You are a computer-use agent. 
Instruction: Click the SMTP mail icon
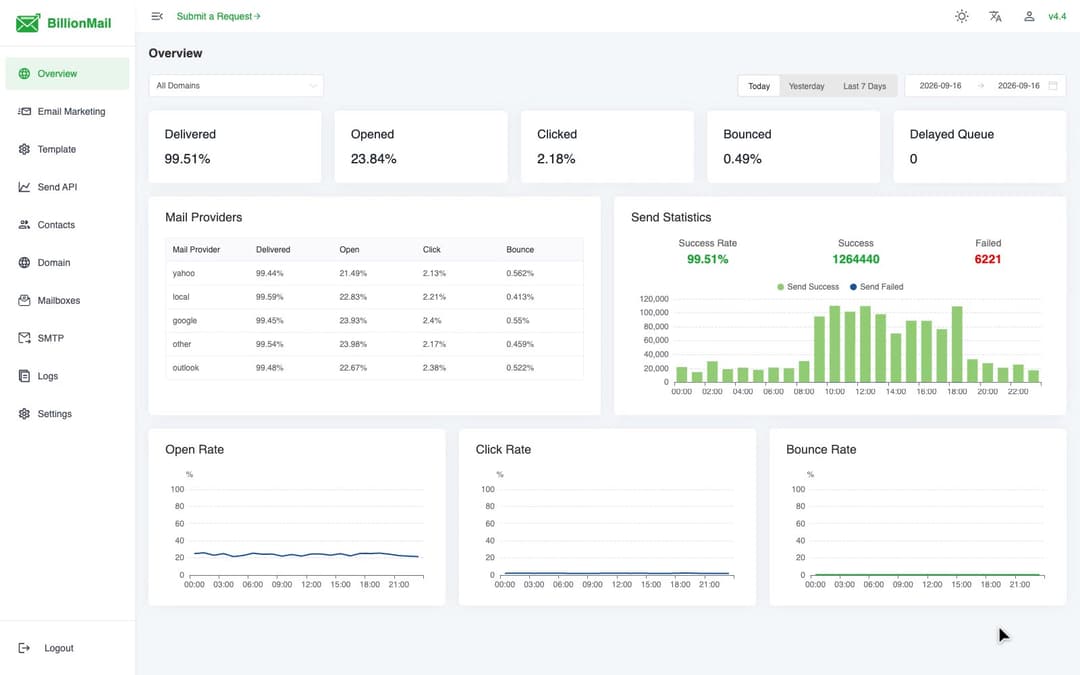click(24, 338)
